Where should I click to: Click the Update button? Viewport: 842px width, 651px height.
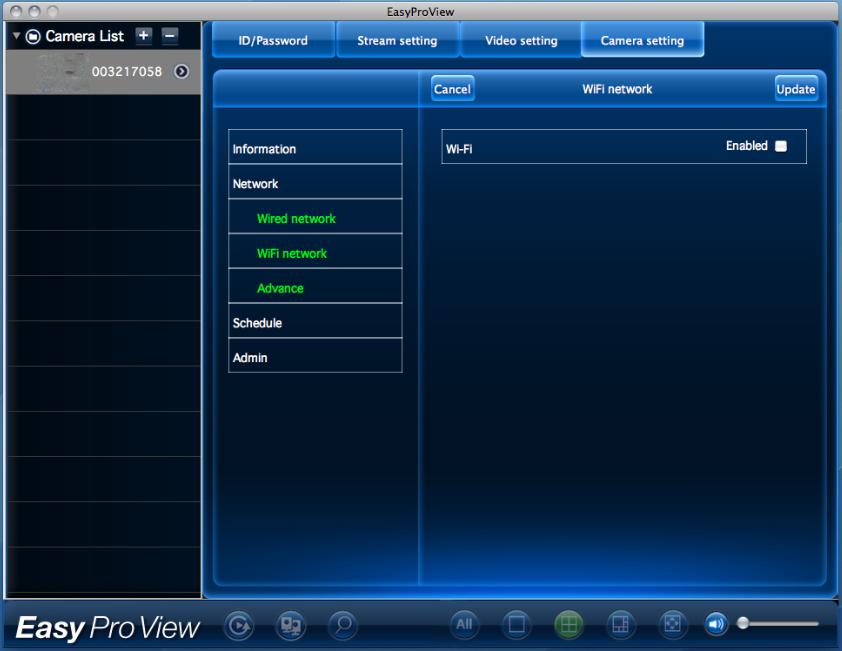click(x=796, y=89)
